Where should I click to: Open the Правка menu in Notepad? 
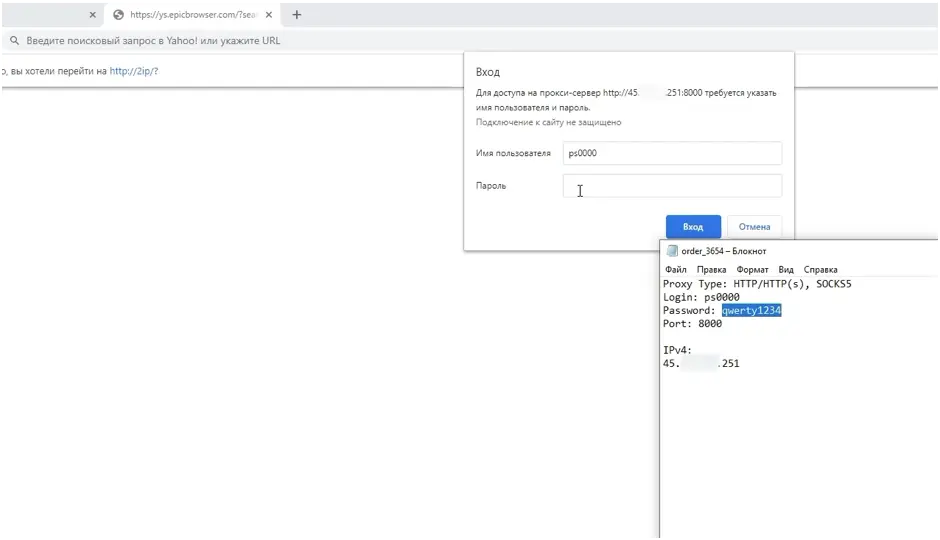coord(711,270)
